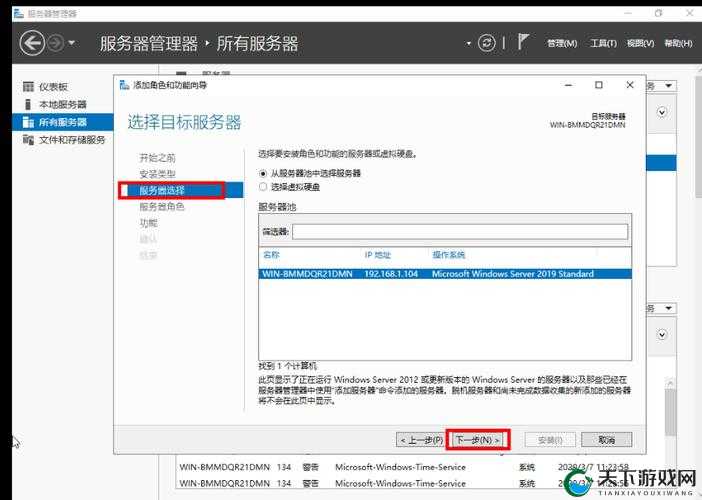This screenshot has height=500, width=702.
Task: Select 选择虚拟硬盘 radio button
Action: (263, 187)
